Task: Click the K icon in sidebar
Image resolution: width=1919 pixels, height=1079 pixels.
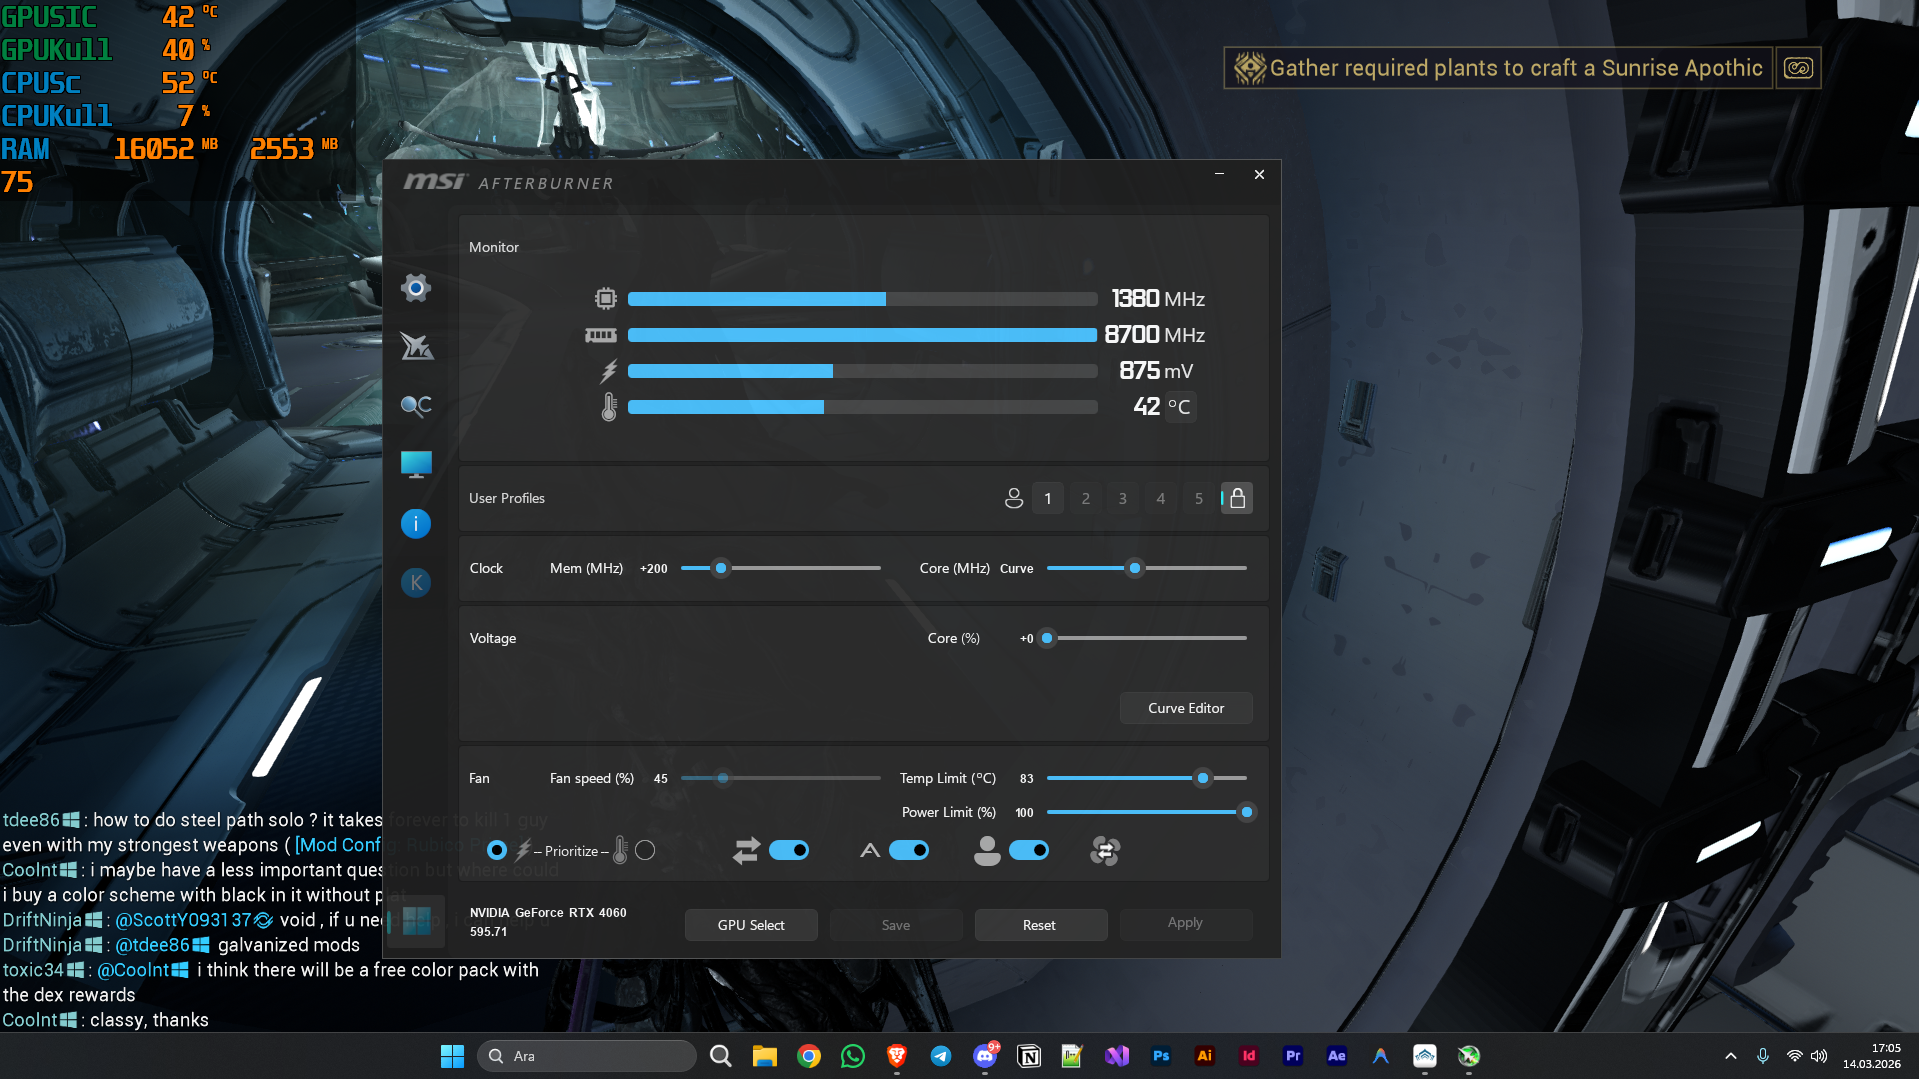Action: click(416, 582)
